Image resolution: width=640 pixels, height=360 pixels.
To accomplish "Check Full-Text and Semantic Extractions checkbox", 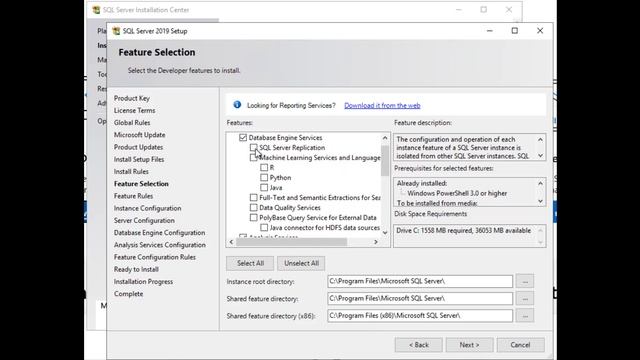I will coord(253,198).
